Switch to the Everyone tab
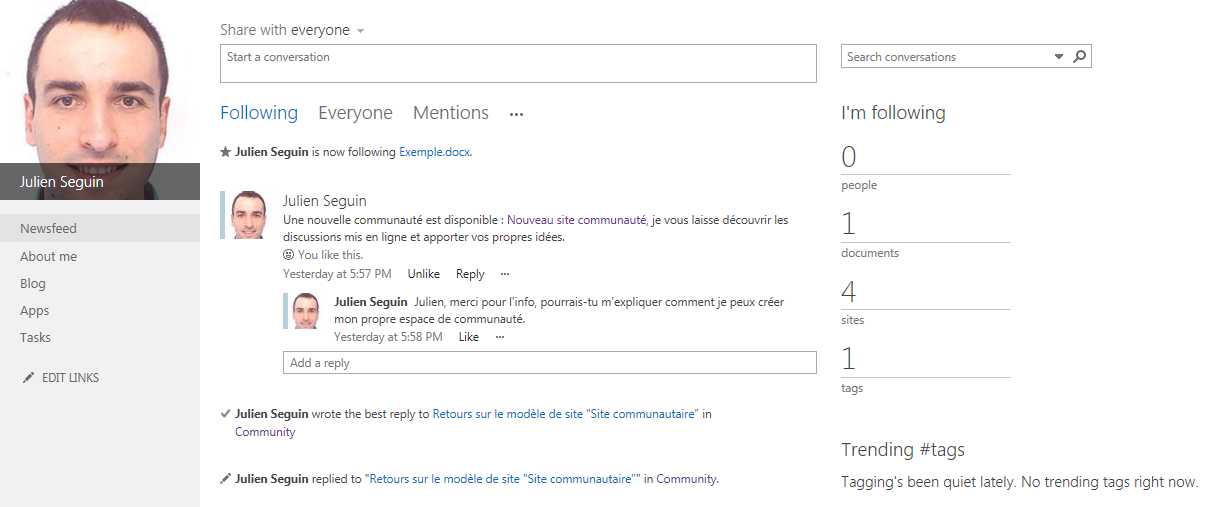The width and height of the screenshot is (1213, 507). click(x=355, y=113)
